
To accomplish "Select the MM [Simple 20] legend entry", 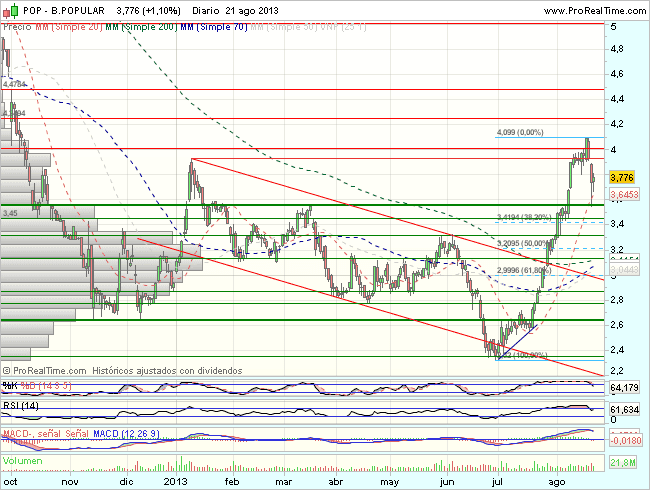I will tap(68, 27).
